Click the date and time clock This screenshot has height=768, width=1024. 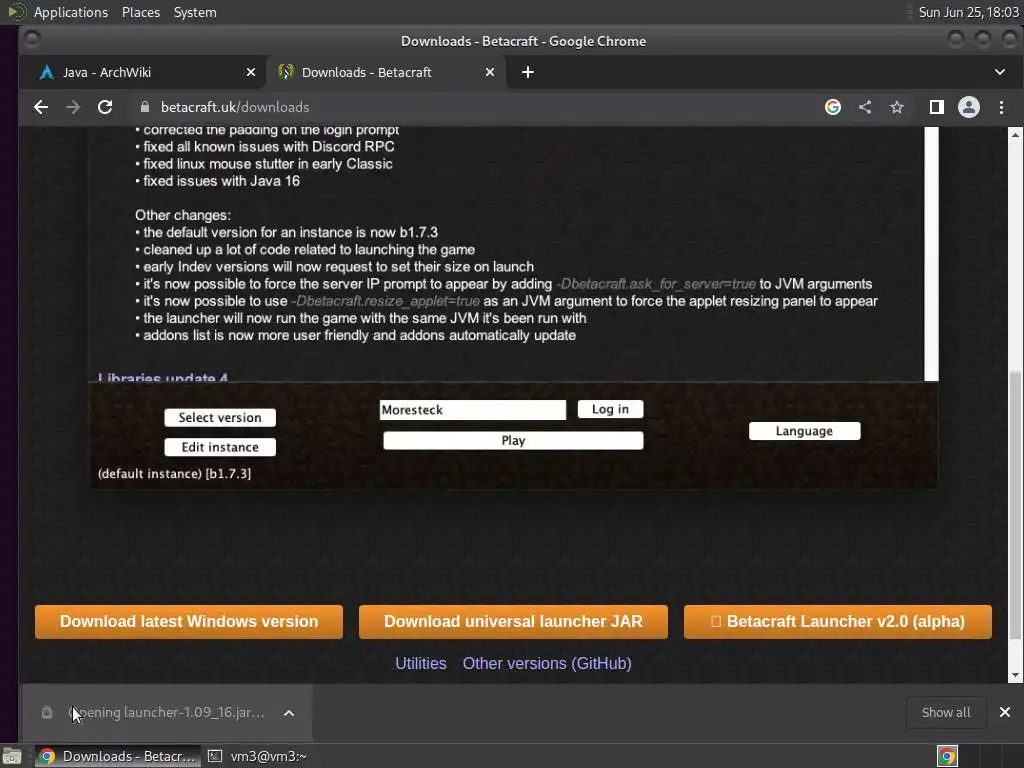(968, 12)
